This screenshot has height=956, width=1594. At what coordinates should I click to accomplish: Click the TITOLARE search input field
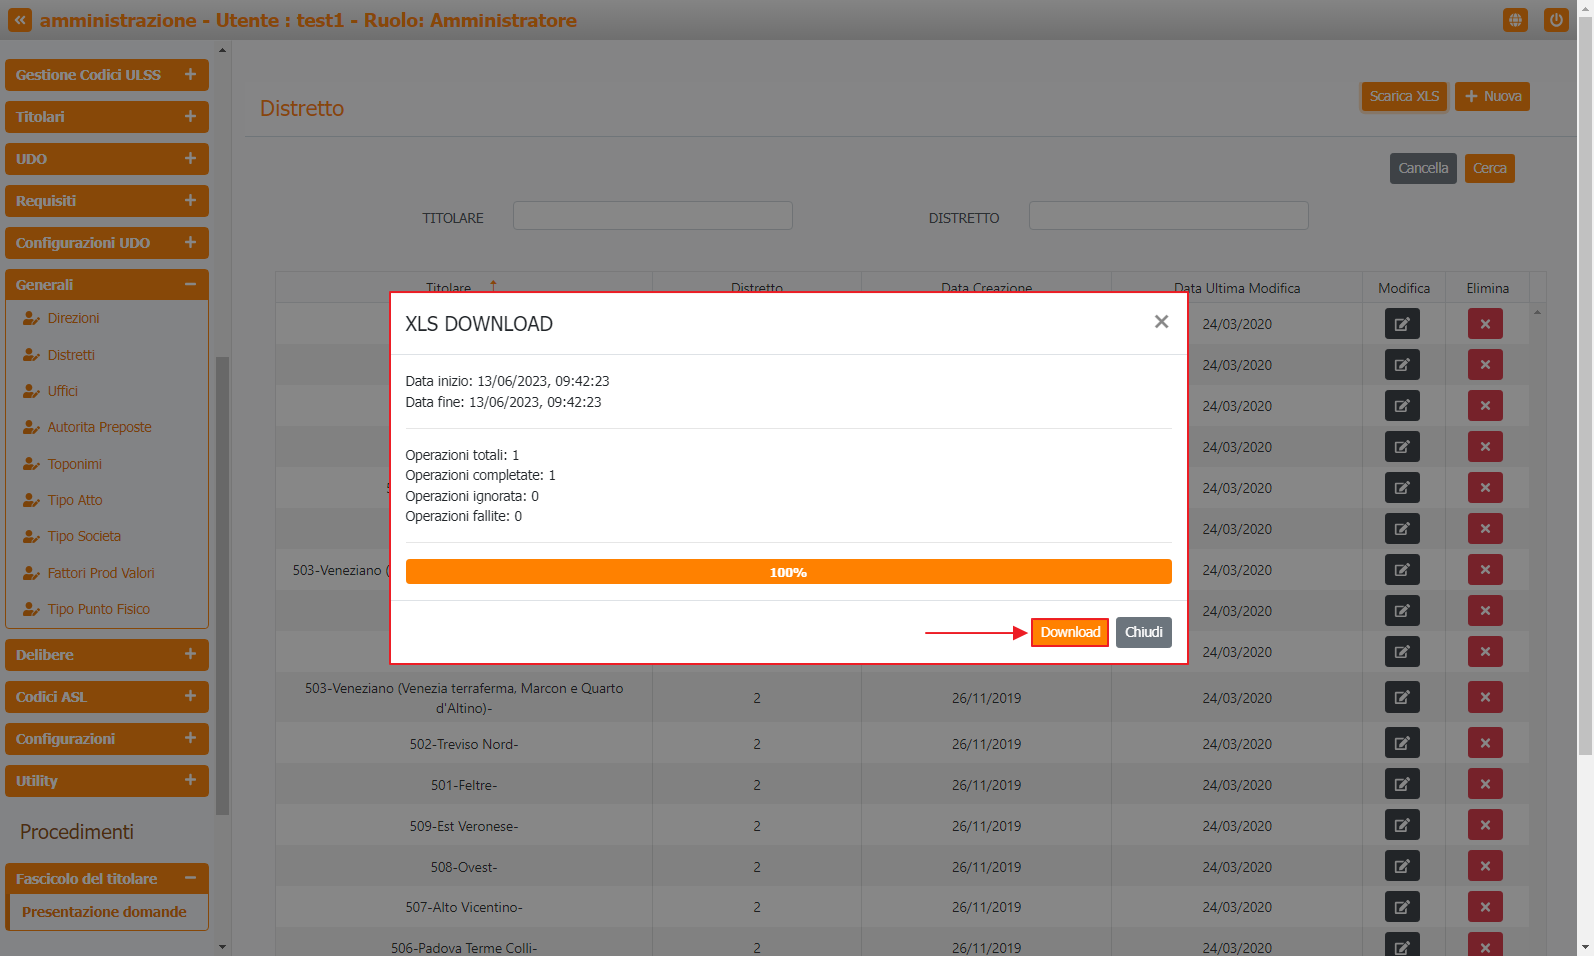pos(652,216)
